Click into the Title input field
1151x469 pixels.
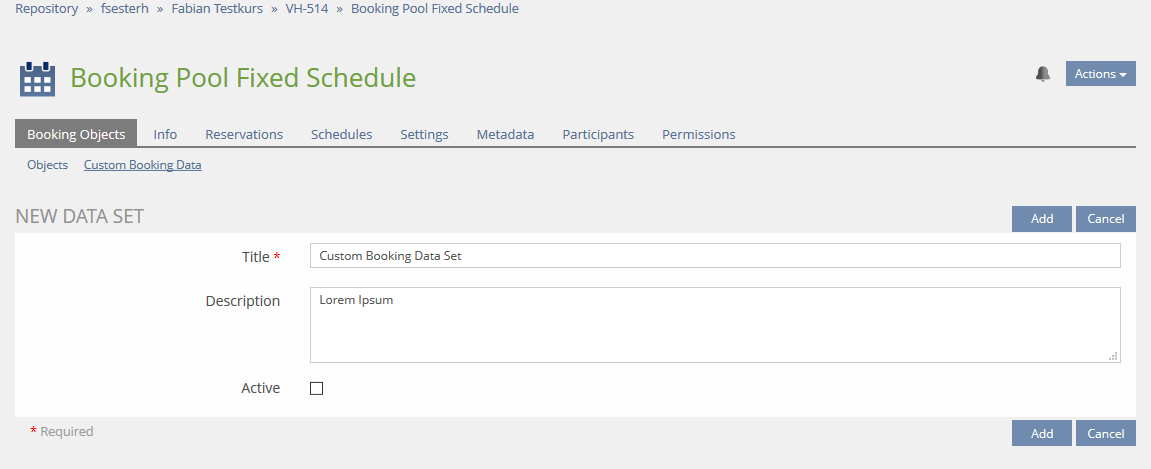coord(715,256)
